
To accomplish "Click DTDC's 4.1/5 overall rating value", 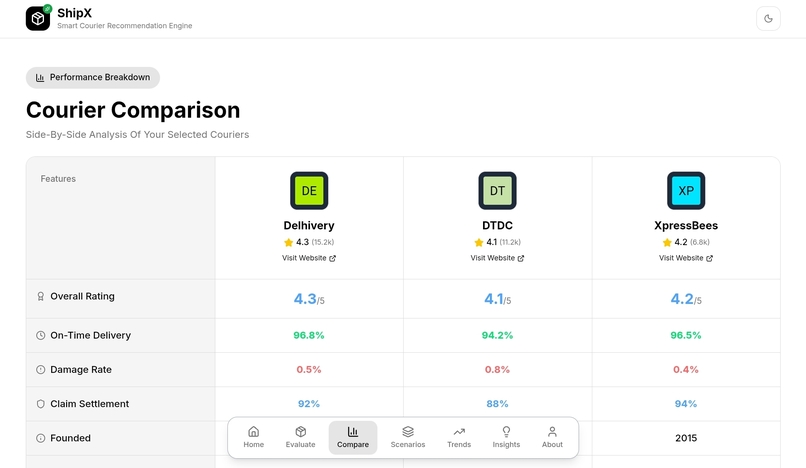I will point(498,299).
